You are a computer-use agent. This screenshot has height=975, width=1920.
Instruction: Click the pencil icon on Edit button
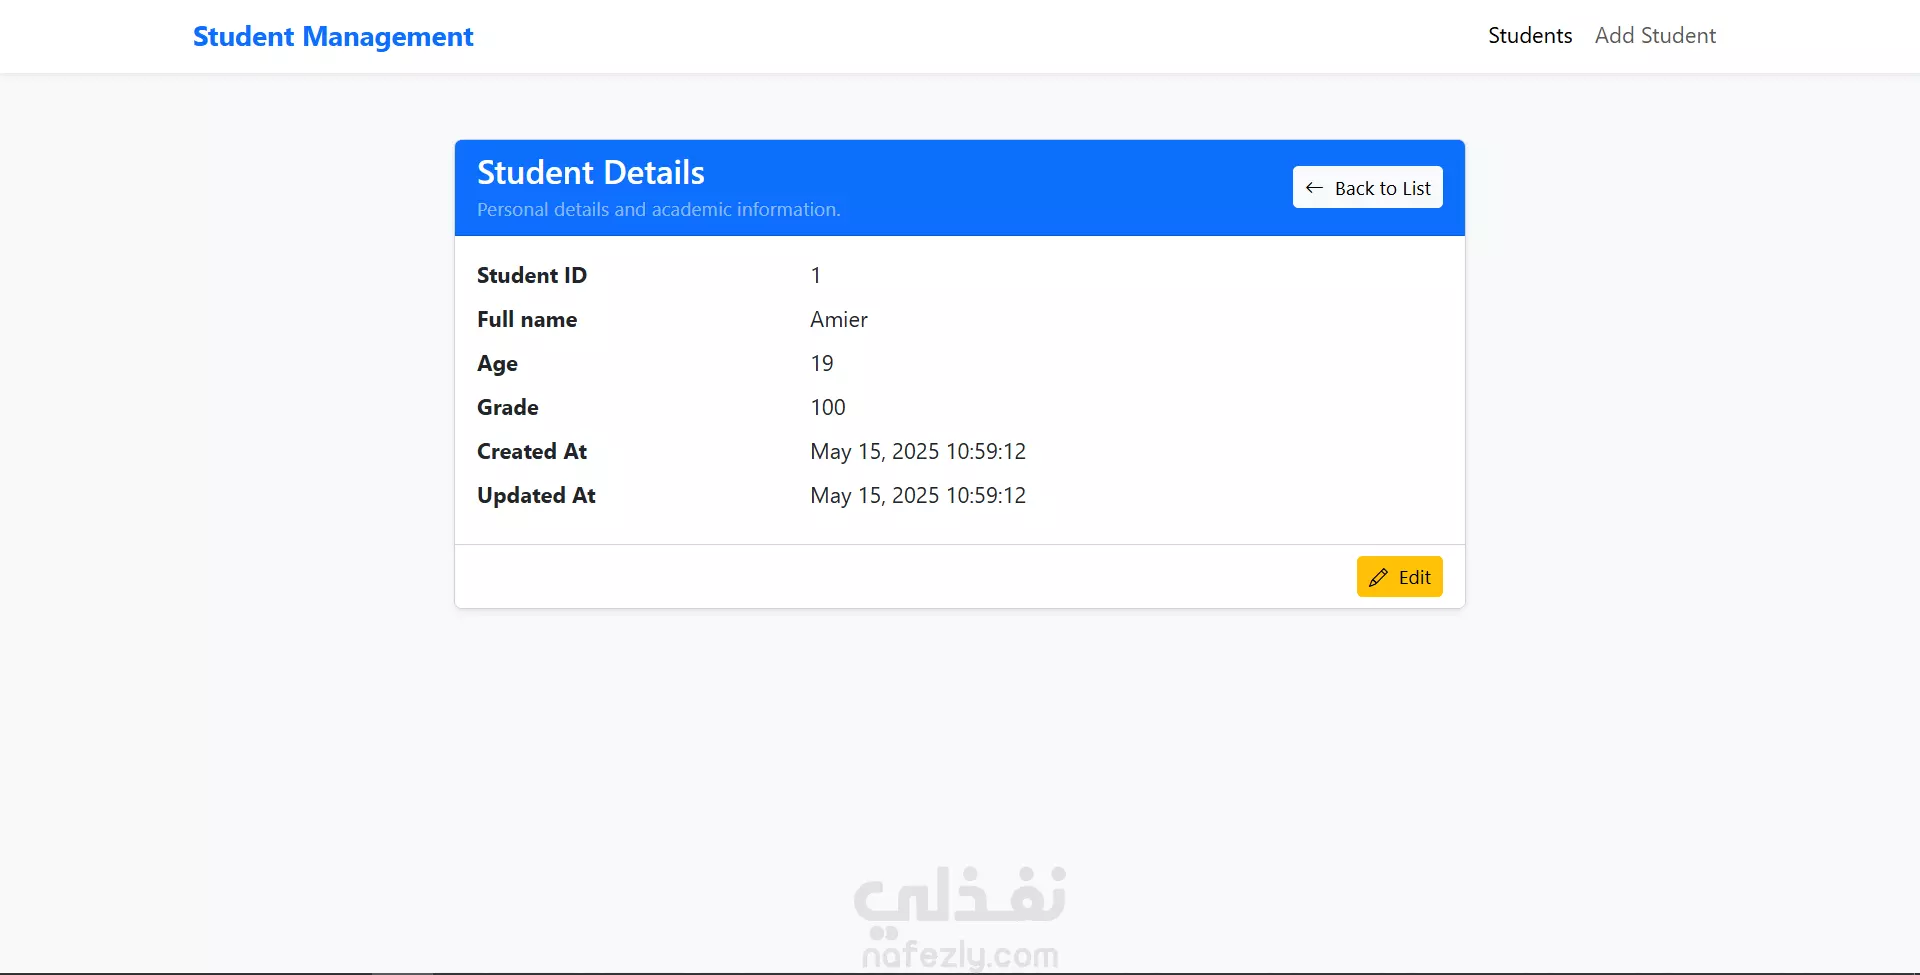pos(1378,577)
